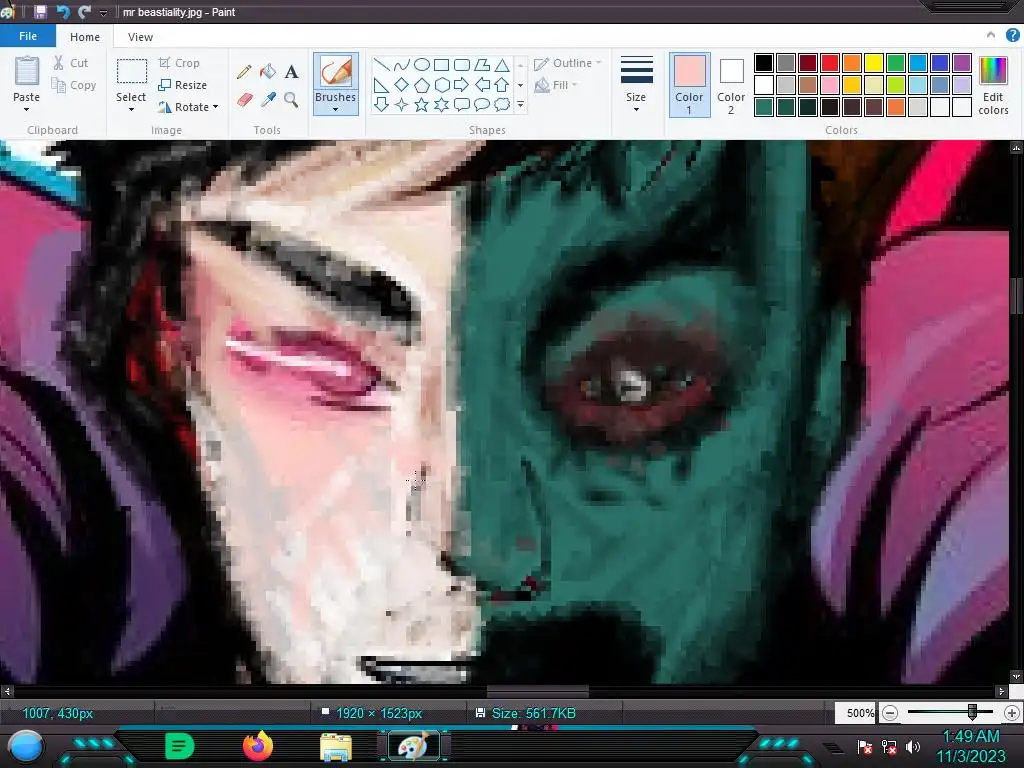
Task: Select the Color picker eyedropper tool
Action: click(268, 99)
